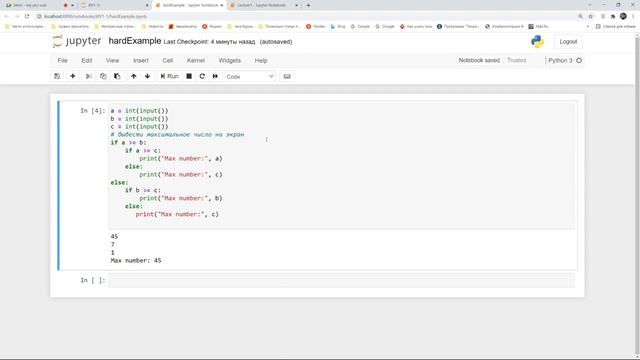The image size is (640, 360).
Task: Open the Edit menu
Action: (x=87, y=60)
